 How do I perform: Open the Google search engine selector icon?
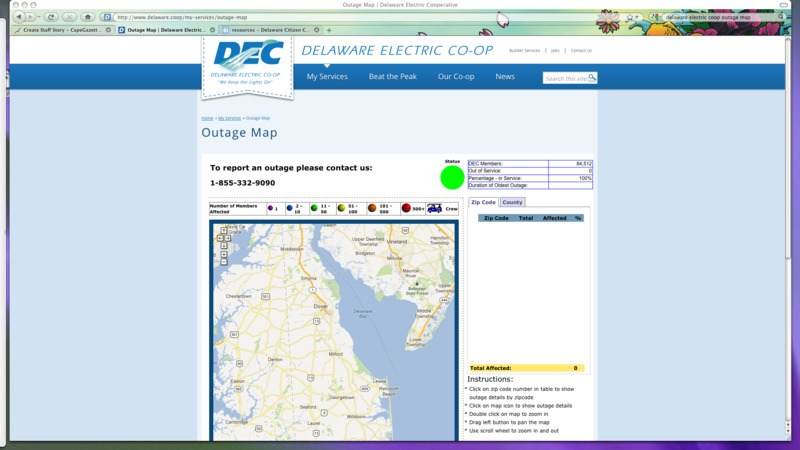(x=656, y=17)
